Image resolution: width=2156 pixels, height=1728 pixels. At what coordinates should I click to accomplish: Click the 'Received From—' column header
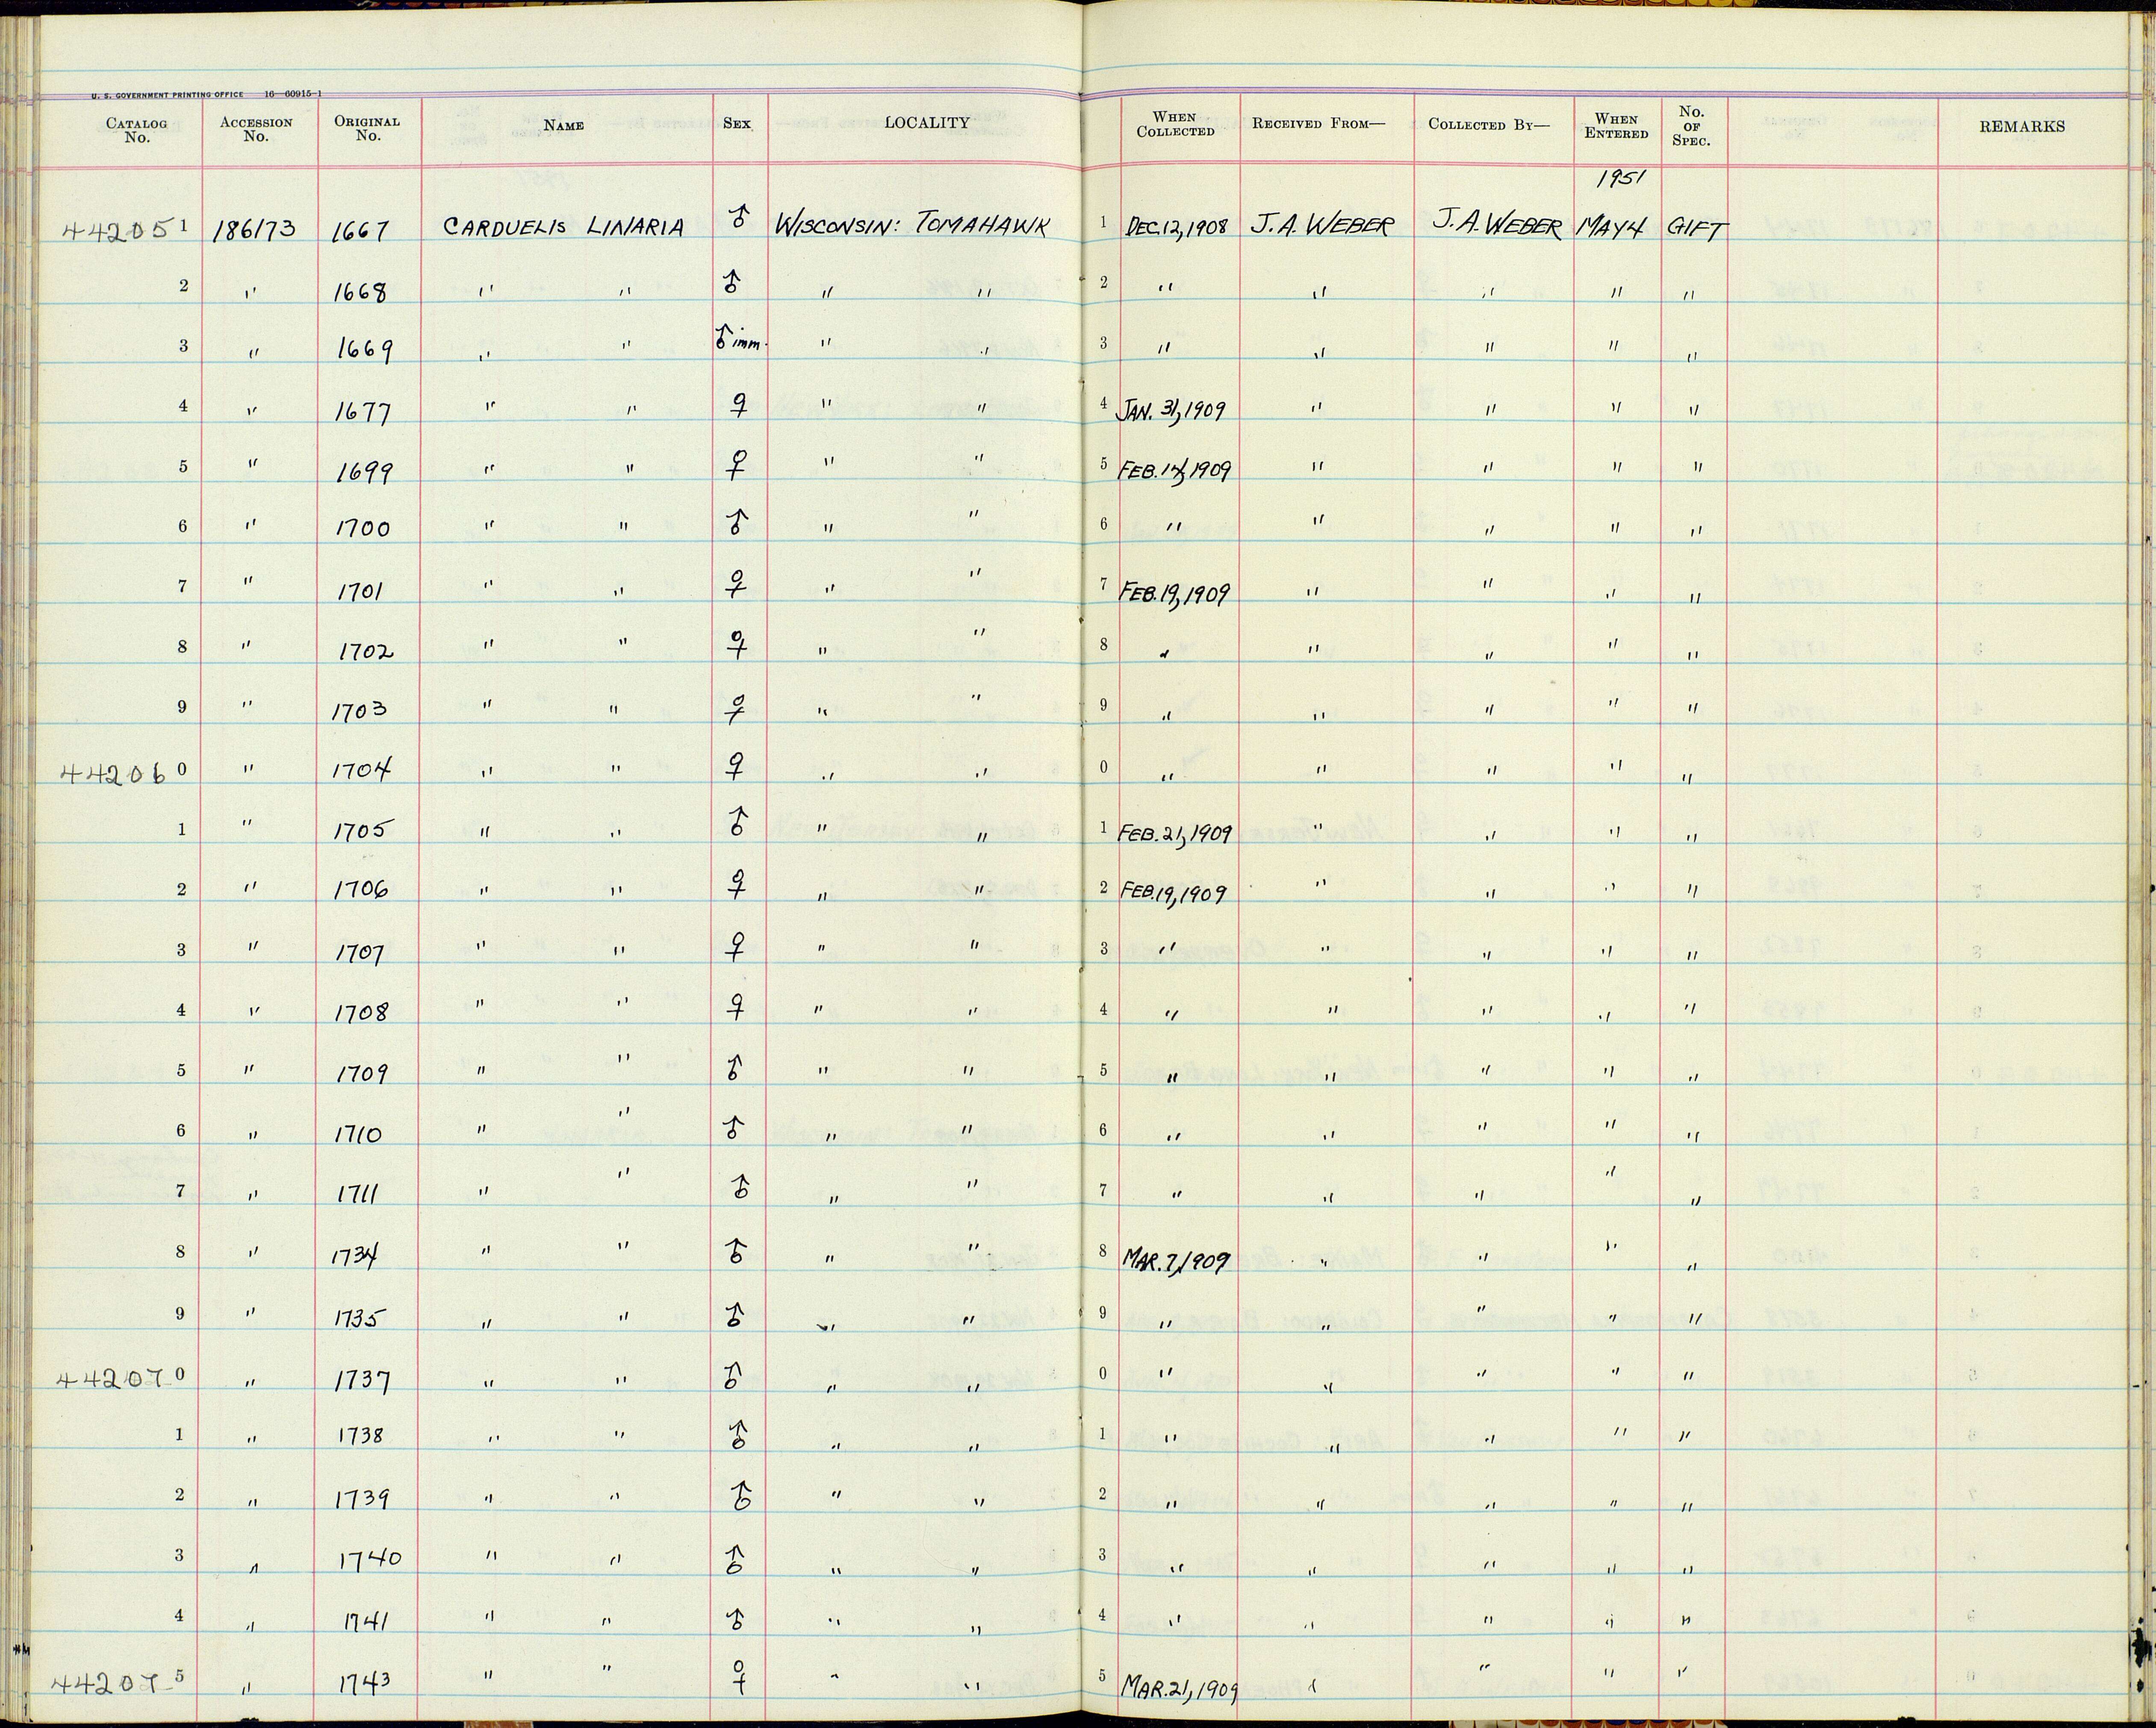[x=1319, y=124]
